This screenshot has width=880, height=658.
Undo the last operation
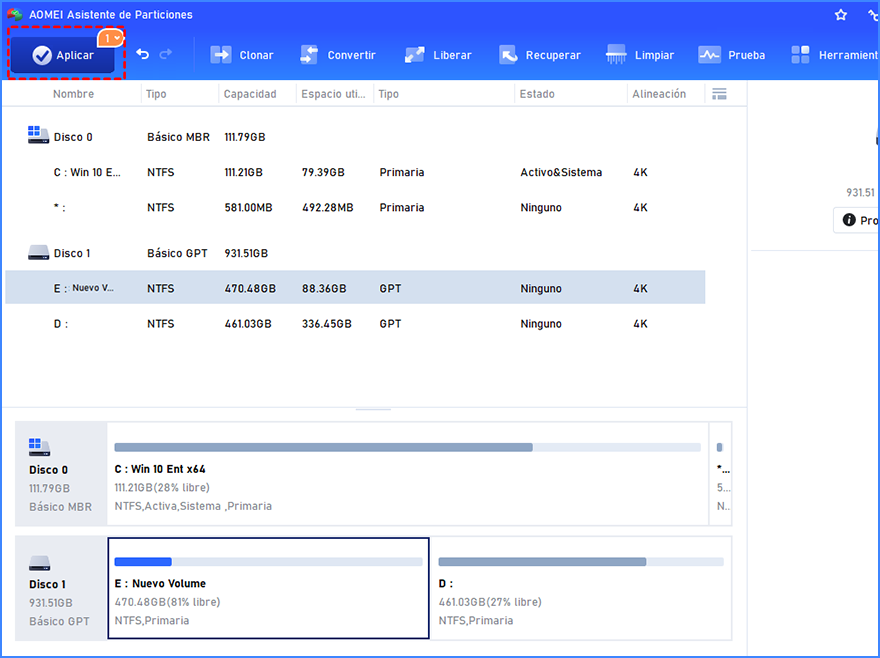pyautogui.click(x=143, y=55)
